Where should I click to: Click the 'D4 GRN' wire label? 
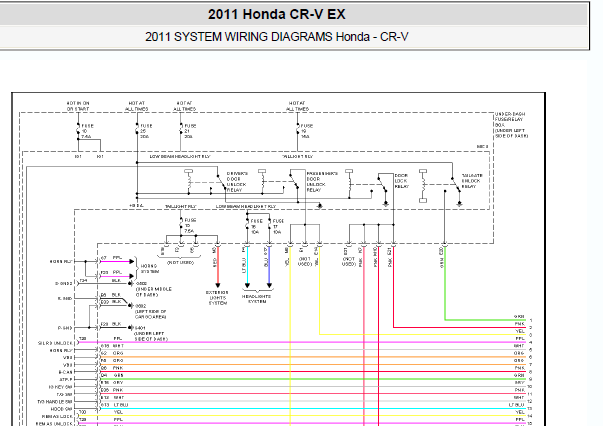tap(112, 375)
